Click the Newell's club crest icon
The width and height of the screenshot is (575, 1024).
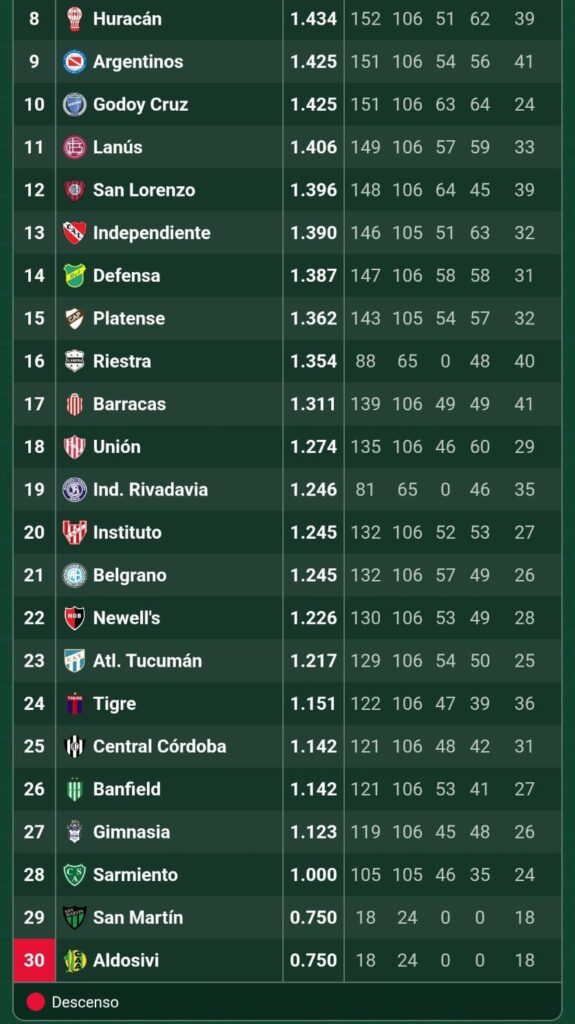74,618
